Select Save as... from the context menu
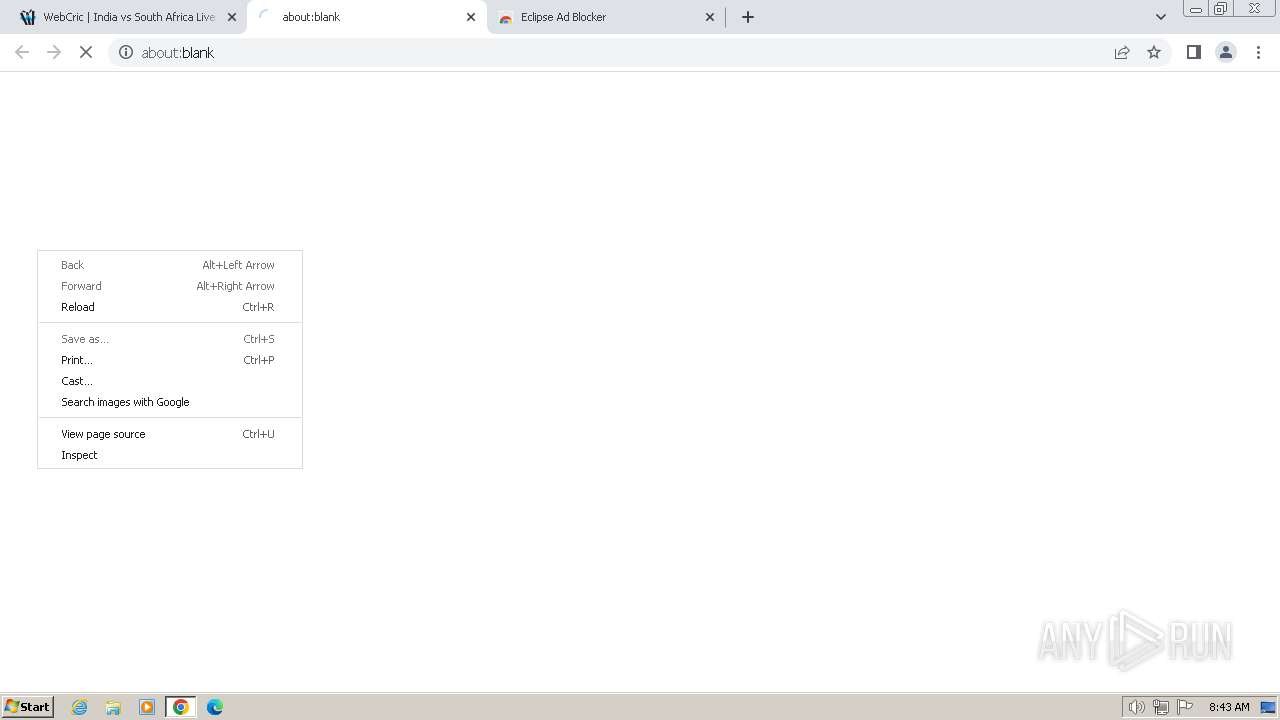This screenshot has width=1280, height=720. [170, 339]
